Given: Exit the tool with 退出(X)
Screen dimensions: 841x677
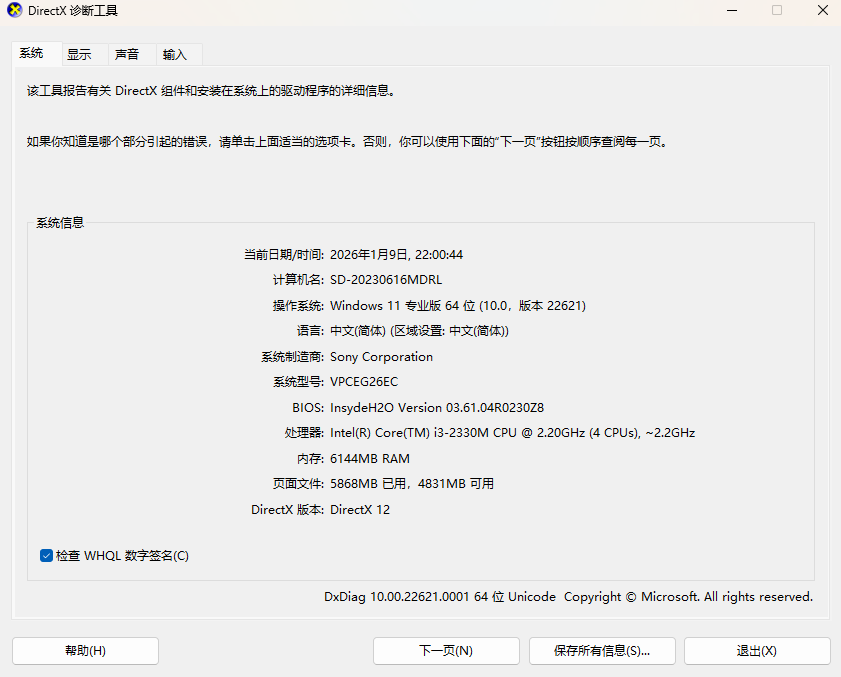Looking at the screenshot, I should point(757,651).
